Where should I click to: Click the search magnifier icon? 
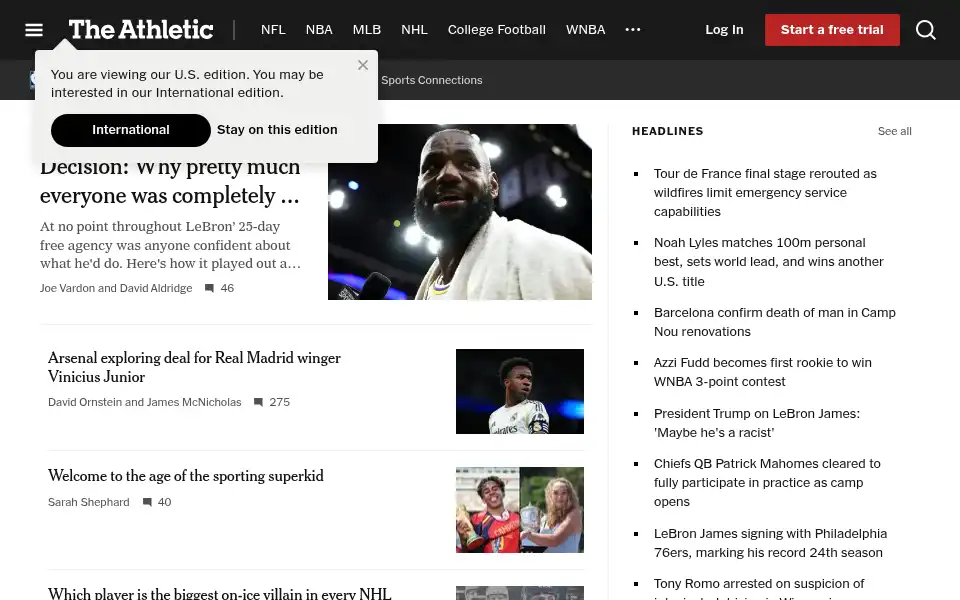click(925, 29)
